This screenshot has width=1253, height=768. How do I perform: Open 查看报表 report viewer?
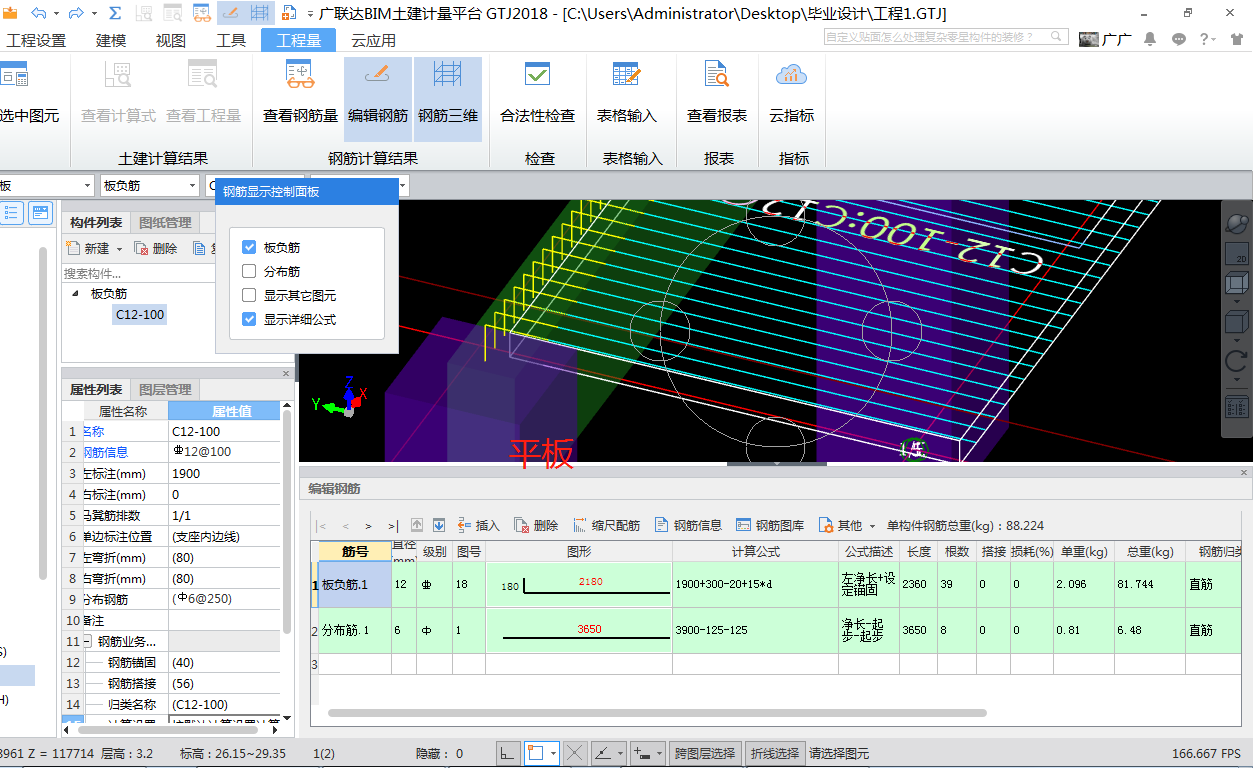tap(717, 92)
